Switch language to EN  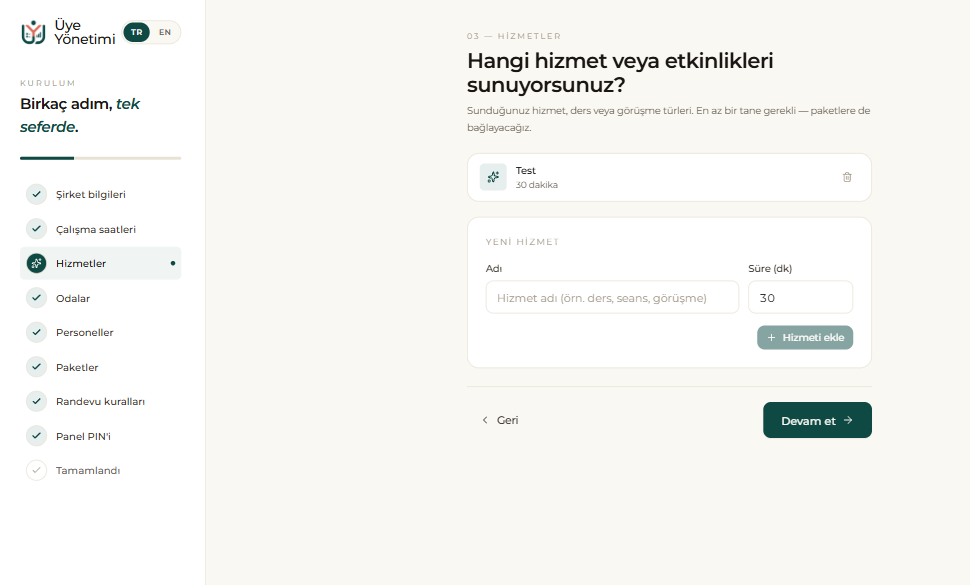pos(165,32)
